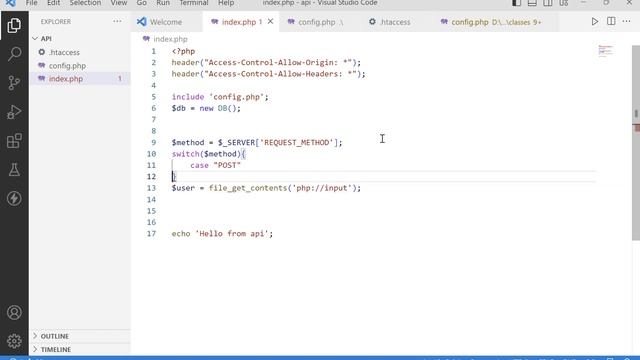The height and width of the screenshot is (360, 640).
Task: Click the Run PHP file play button
Action: (x=595, y=22)
